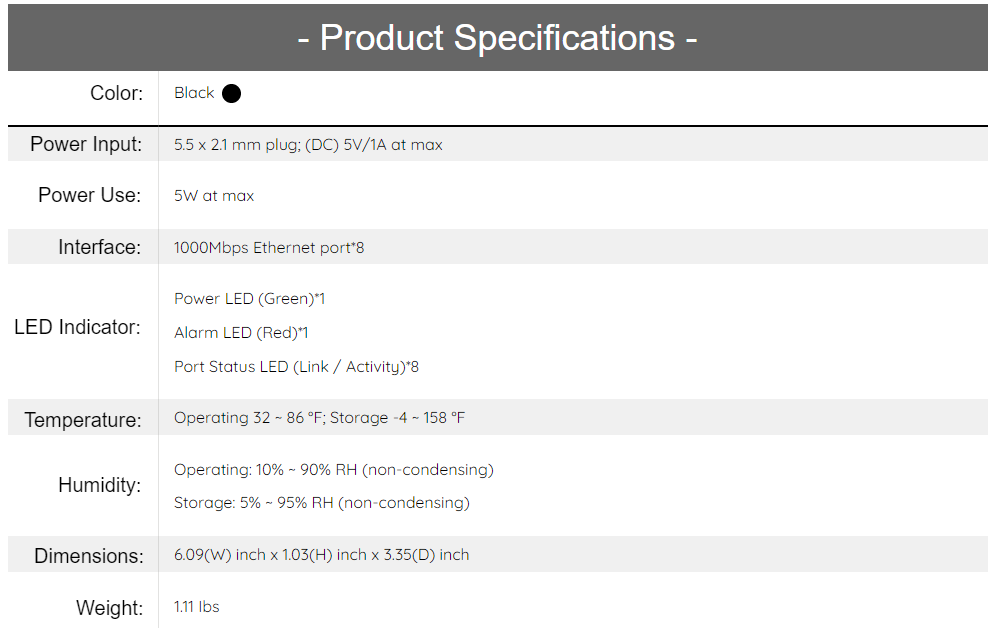This screenshot has height=633, width=993.
Task: Select the Temperature label
Action: [83, 420]
